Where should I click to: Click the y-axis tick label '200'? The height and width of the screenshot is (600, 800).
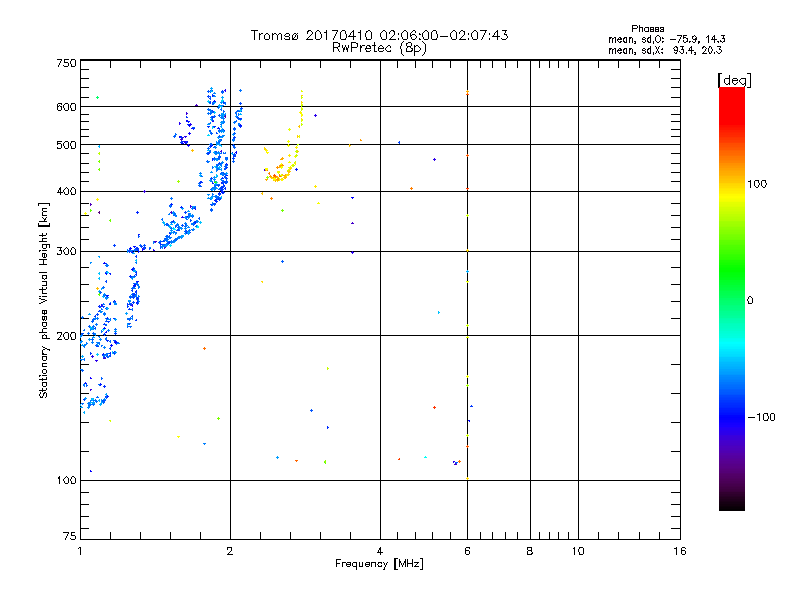pos(66,336)
